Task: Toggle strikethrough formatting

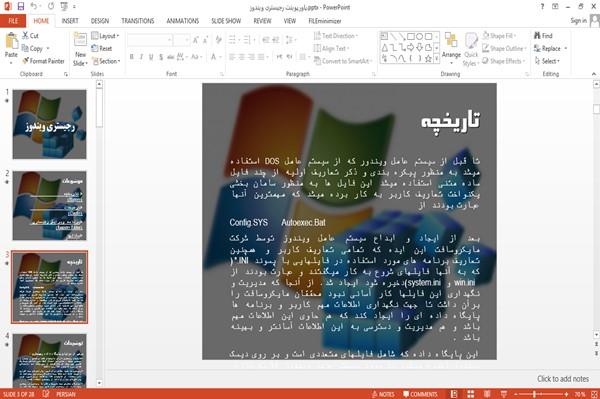Action: [171, 57]
